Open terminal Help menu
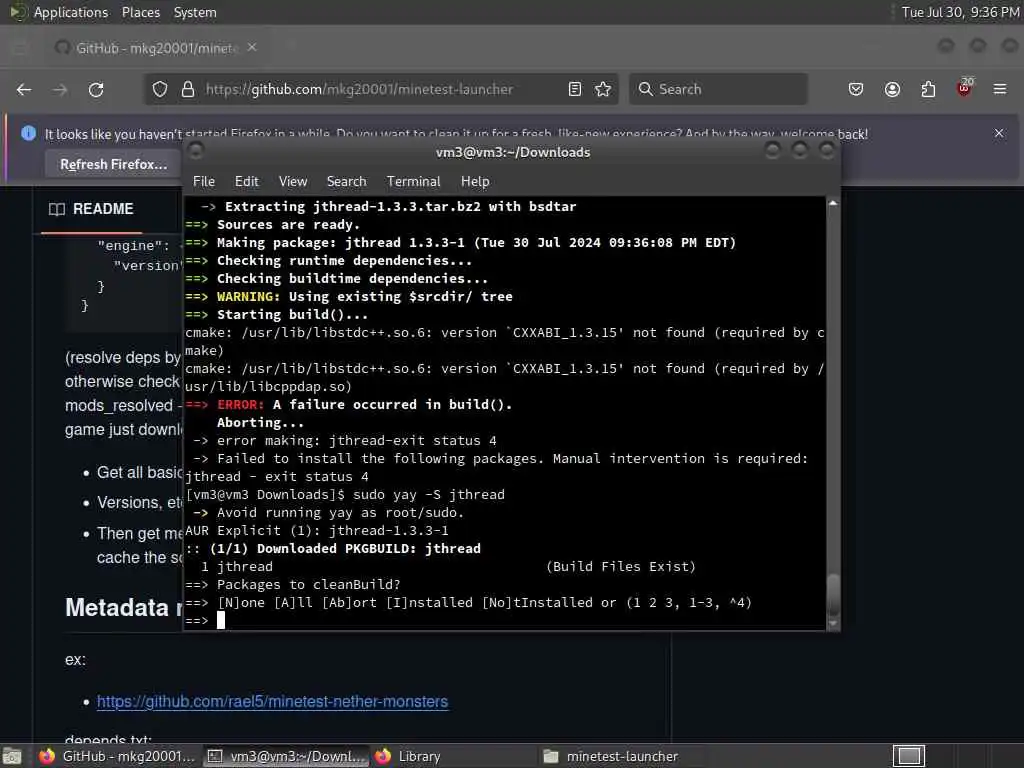This screenshot has width=1024, height=768. [475, 182]
